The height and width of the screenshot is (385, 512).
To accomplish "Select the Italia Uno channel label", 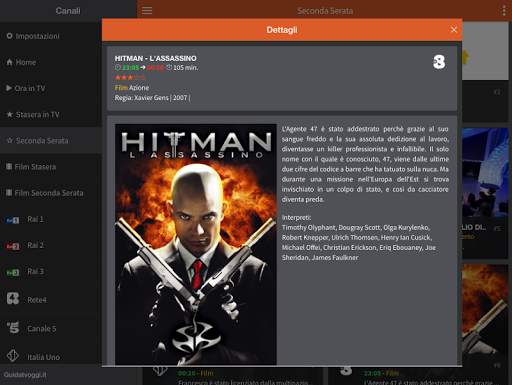I will [x=44, y=357].
